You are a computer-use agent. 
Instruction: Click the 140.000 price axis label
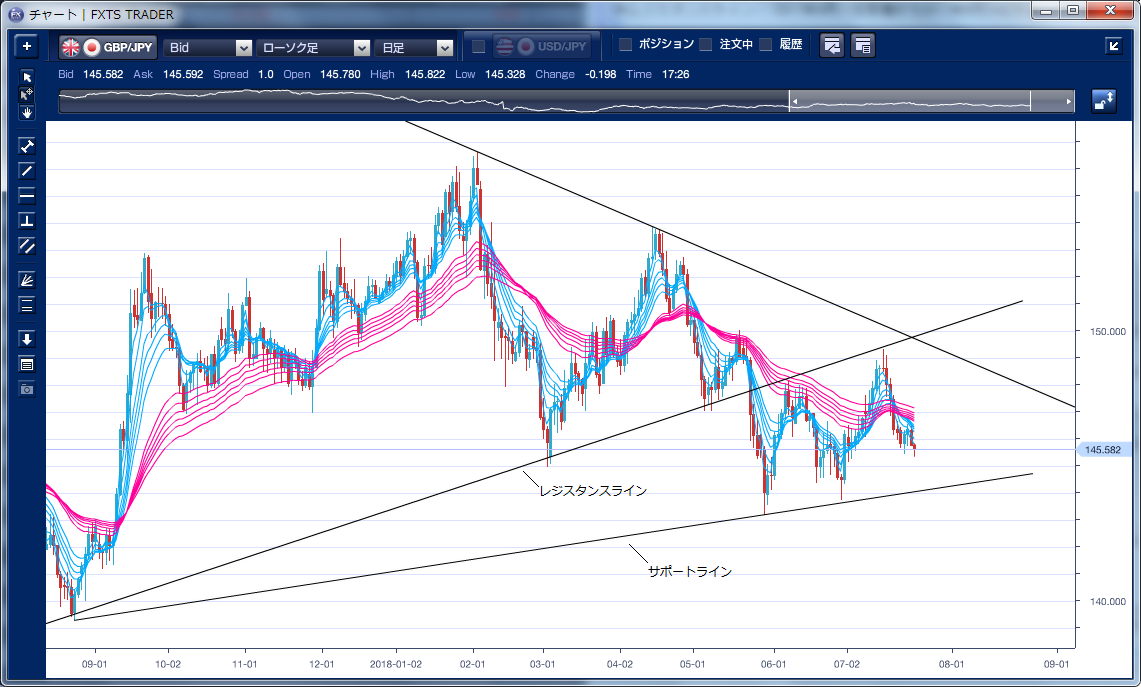pos(1108,602)
